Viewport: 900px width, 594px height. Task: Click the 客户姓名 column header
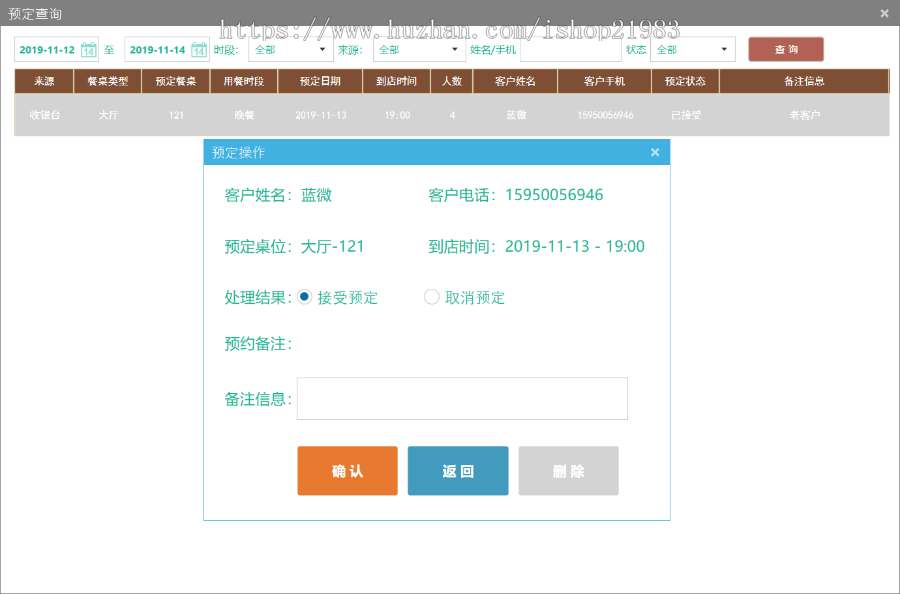(x=514, y=81)
